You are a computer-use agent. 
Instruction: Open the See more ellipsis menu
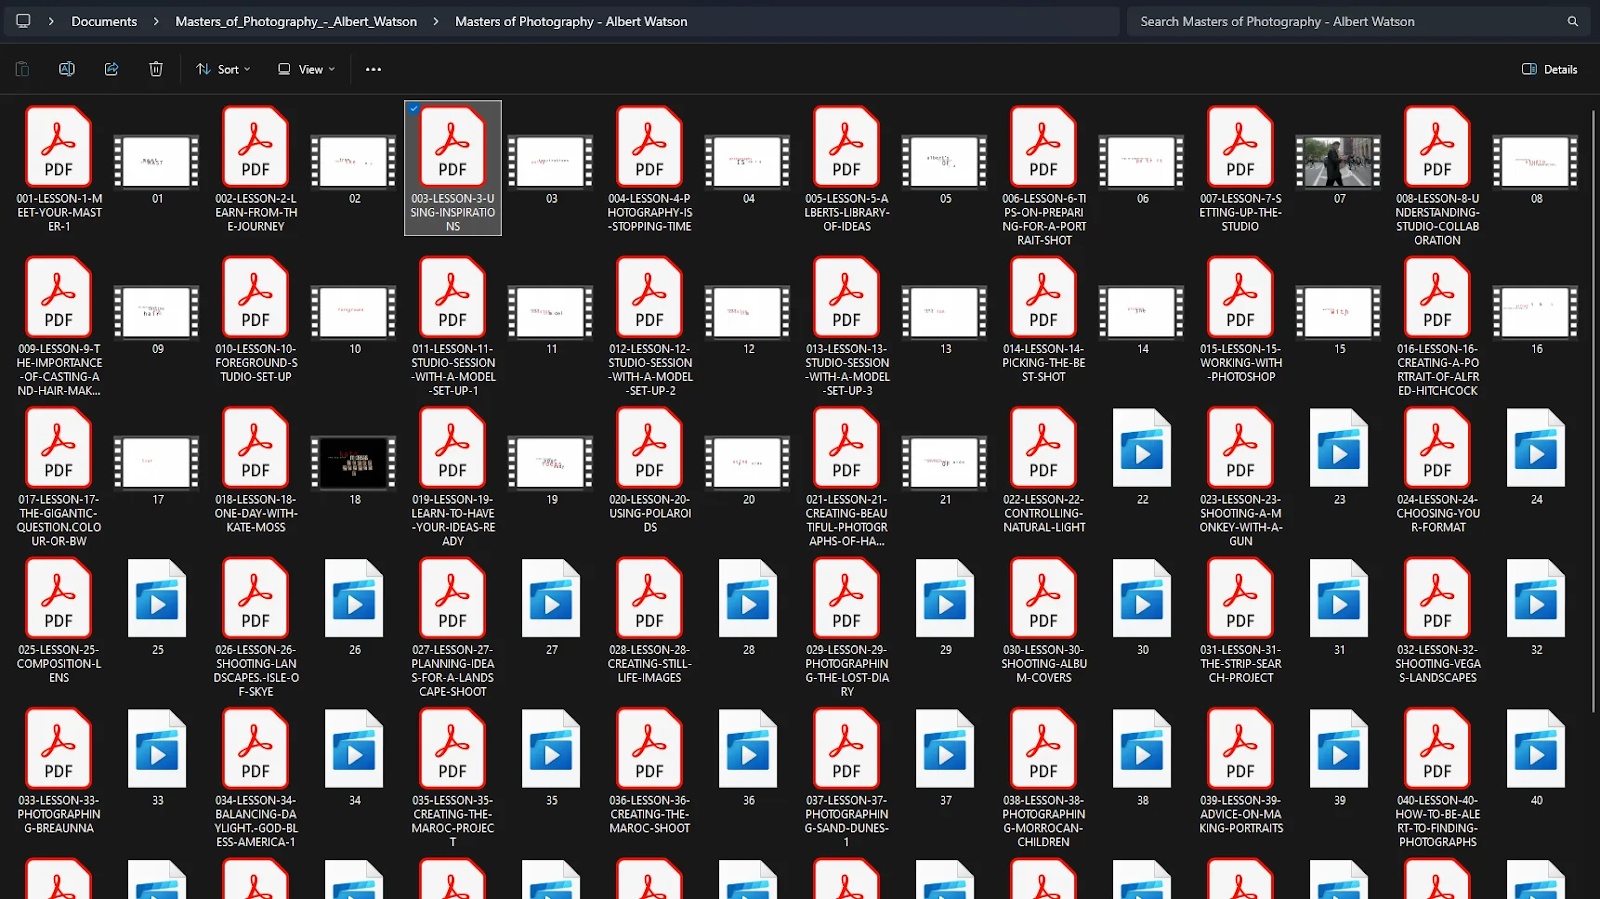pos(373,69)
